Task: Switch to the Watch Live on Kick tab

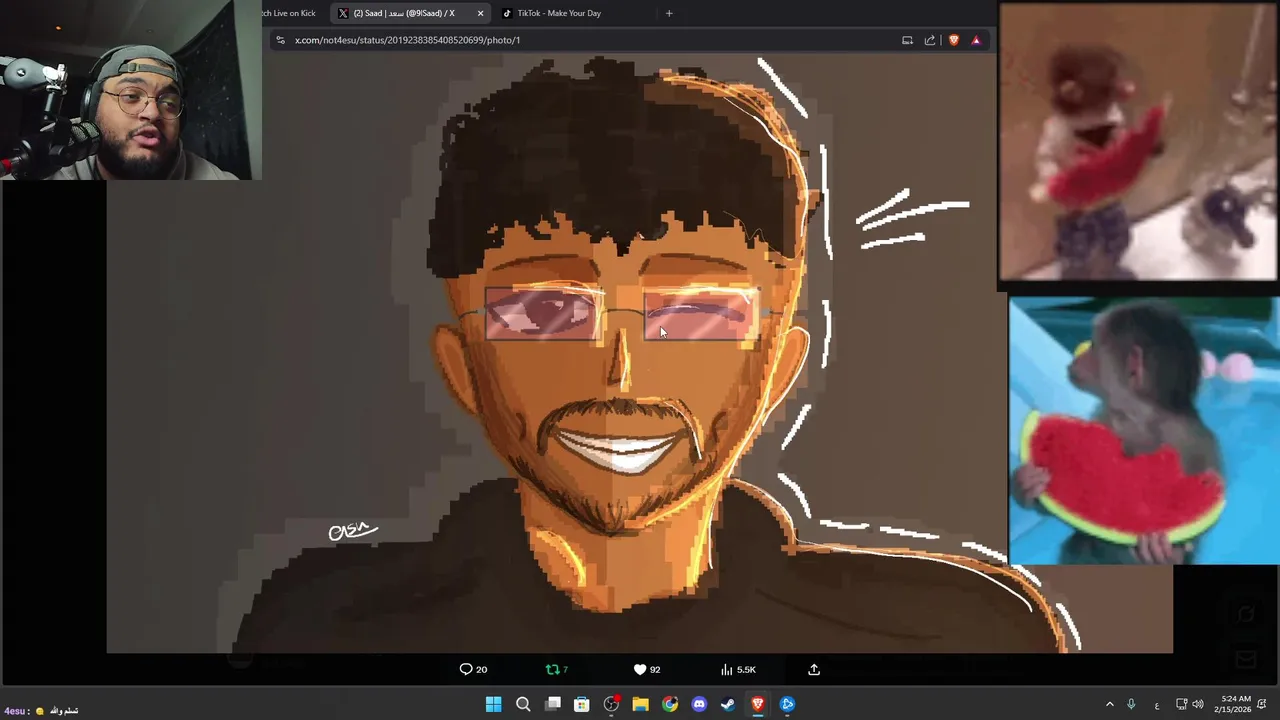Action: [x=290, y=13]
